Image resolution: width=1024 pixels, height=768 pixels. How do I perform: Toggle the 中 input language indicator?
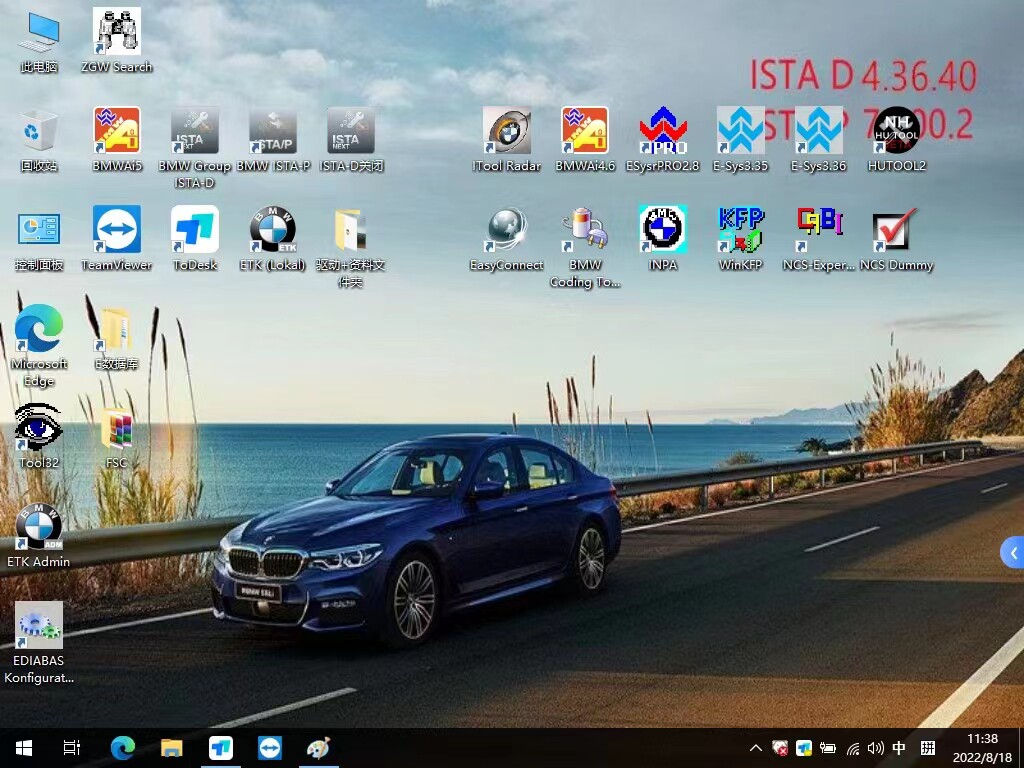899,748
